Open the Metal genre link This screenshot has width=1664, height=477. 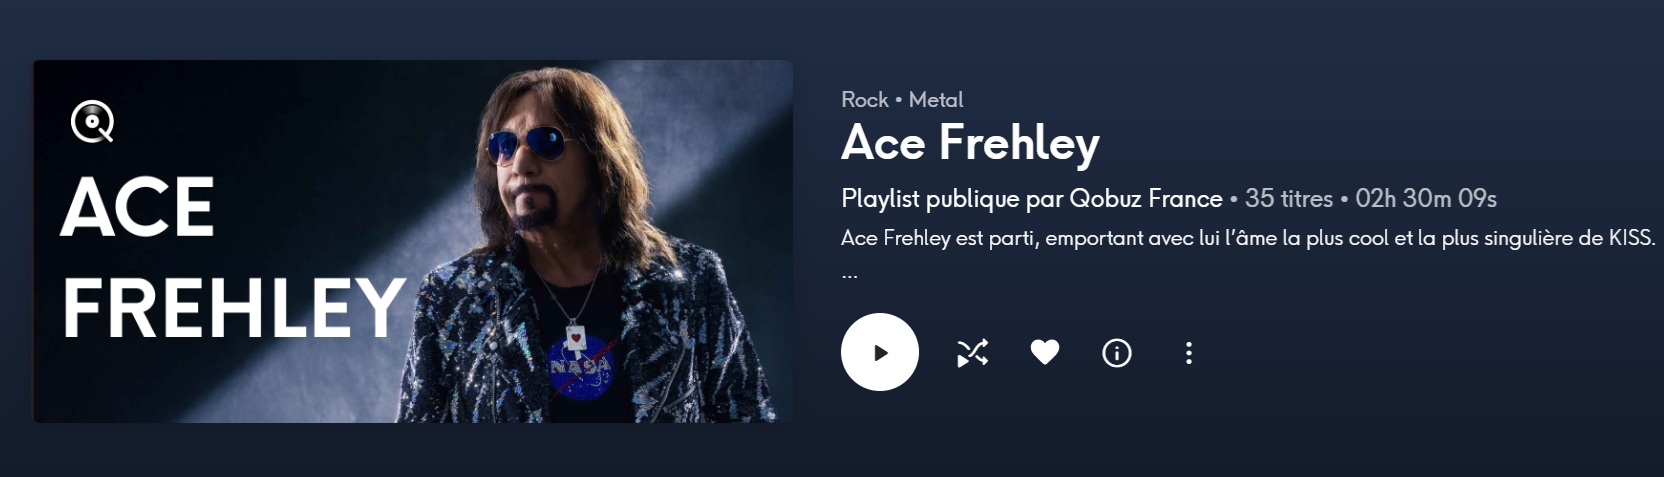(x=935, y=100)
